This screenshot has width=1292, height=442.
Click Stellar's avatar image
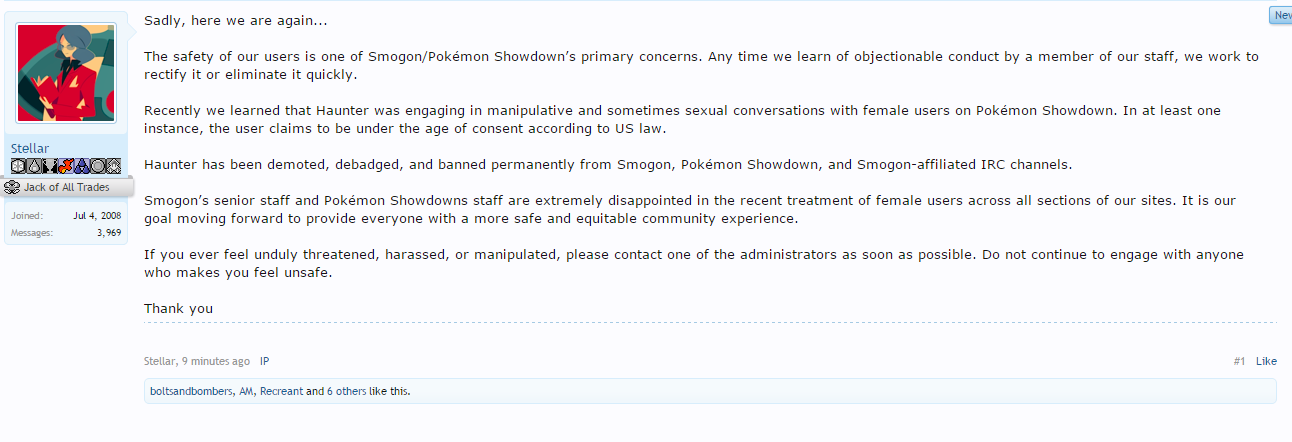pos(66,73)
